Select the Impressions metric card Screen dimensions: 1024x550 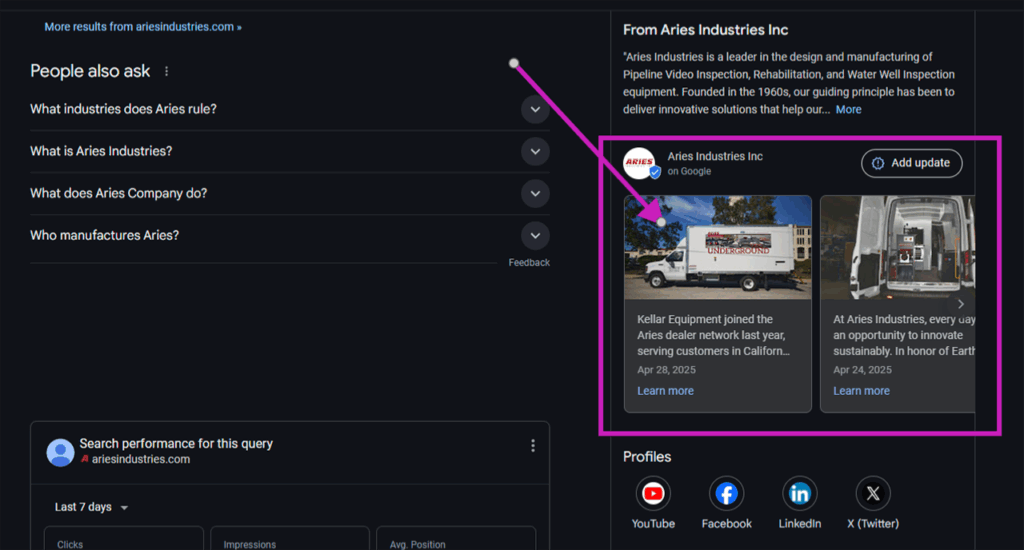click(x=290, y=538)
